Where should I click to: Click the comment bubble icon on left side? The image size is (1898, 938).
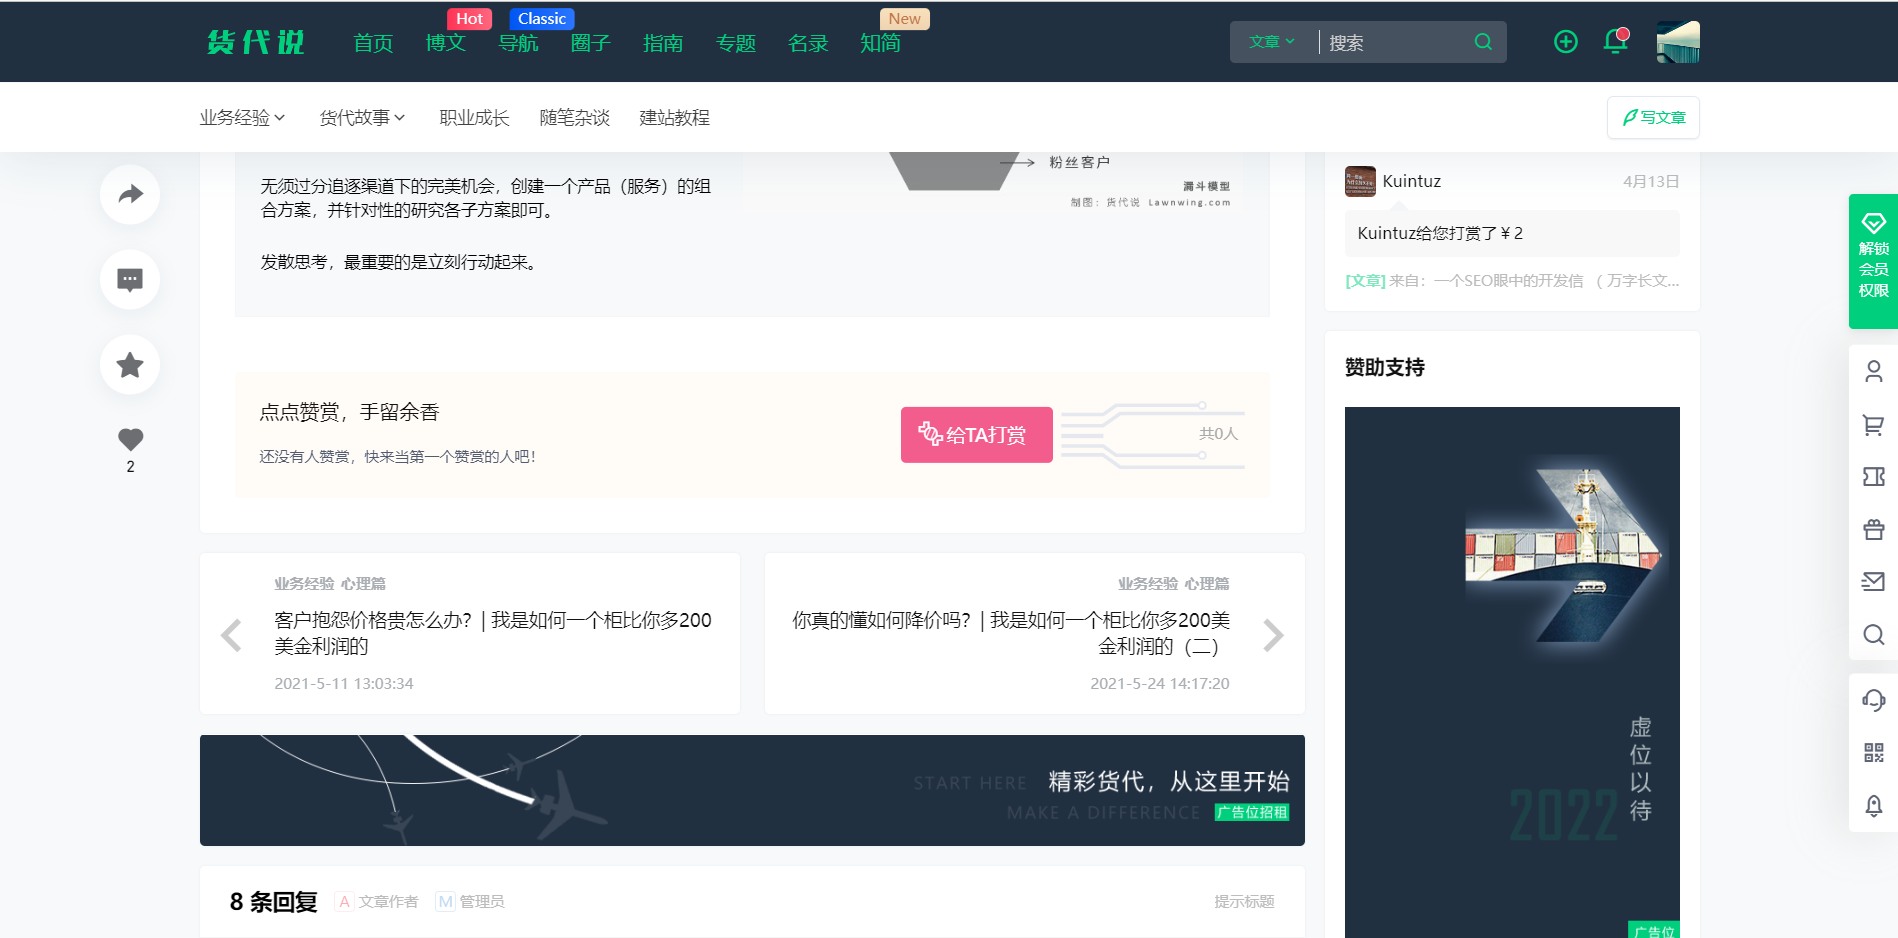click(129, 280)
